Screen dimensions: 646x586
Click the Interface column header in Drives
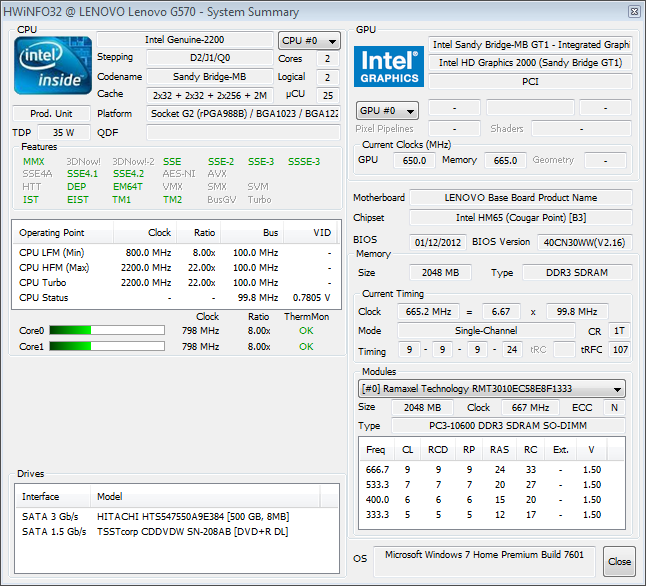tap(41, 496)
